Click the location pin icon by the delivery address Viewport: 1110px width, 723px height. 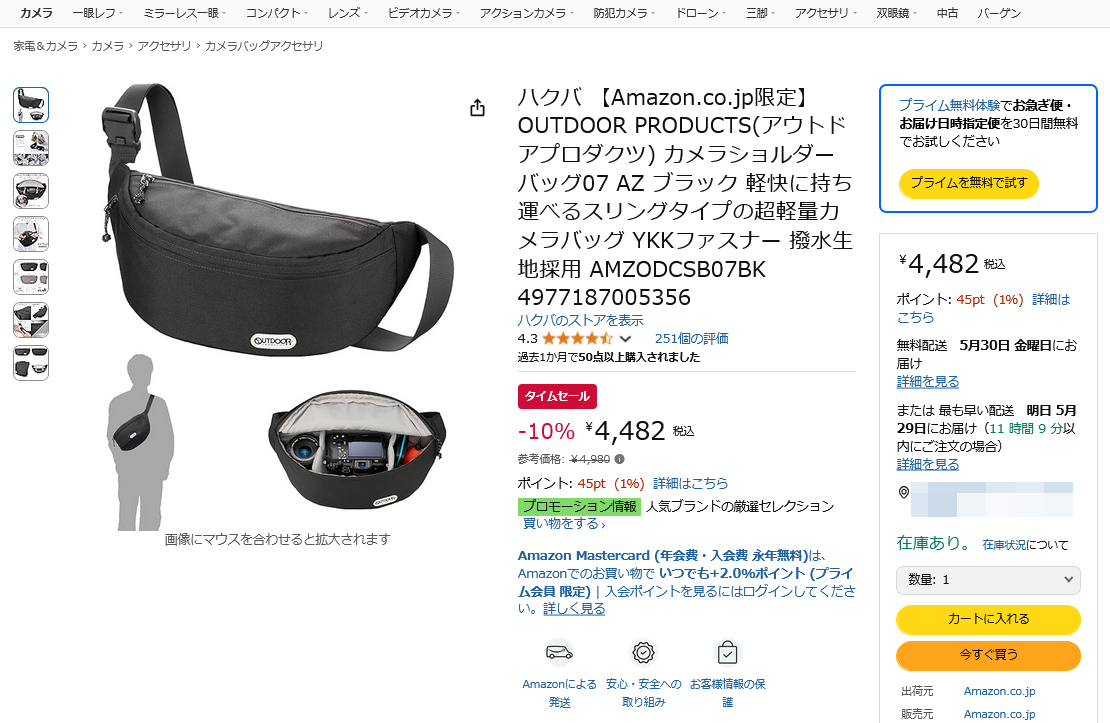903,492
